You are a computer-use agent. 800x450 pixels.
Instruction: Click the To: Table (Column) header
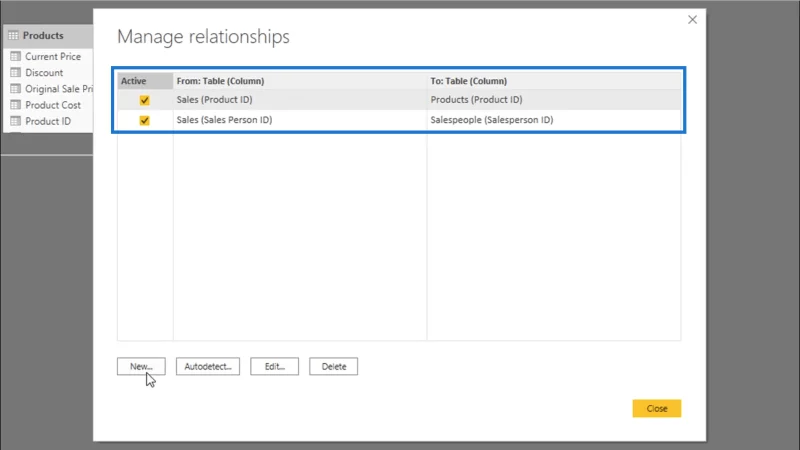554,81
